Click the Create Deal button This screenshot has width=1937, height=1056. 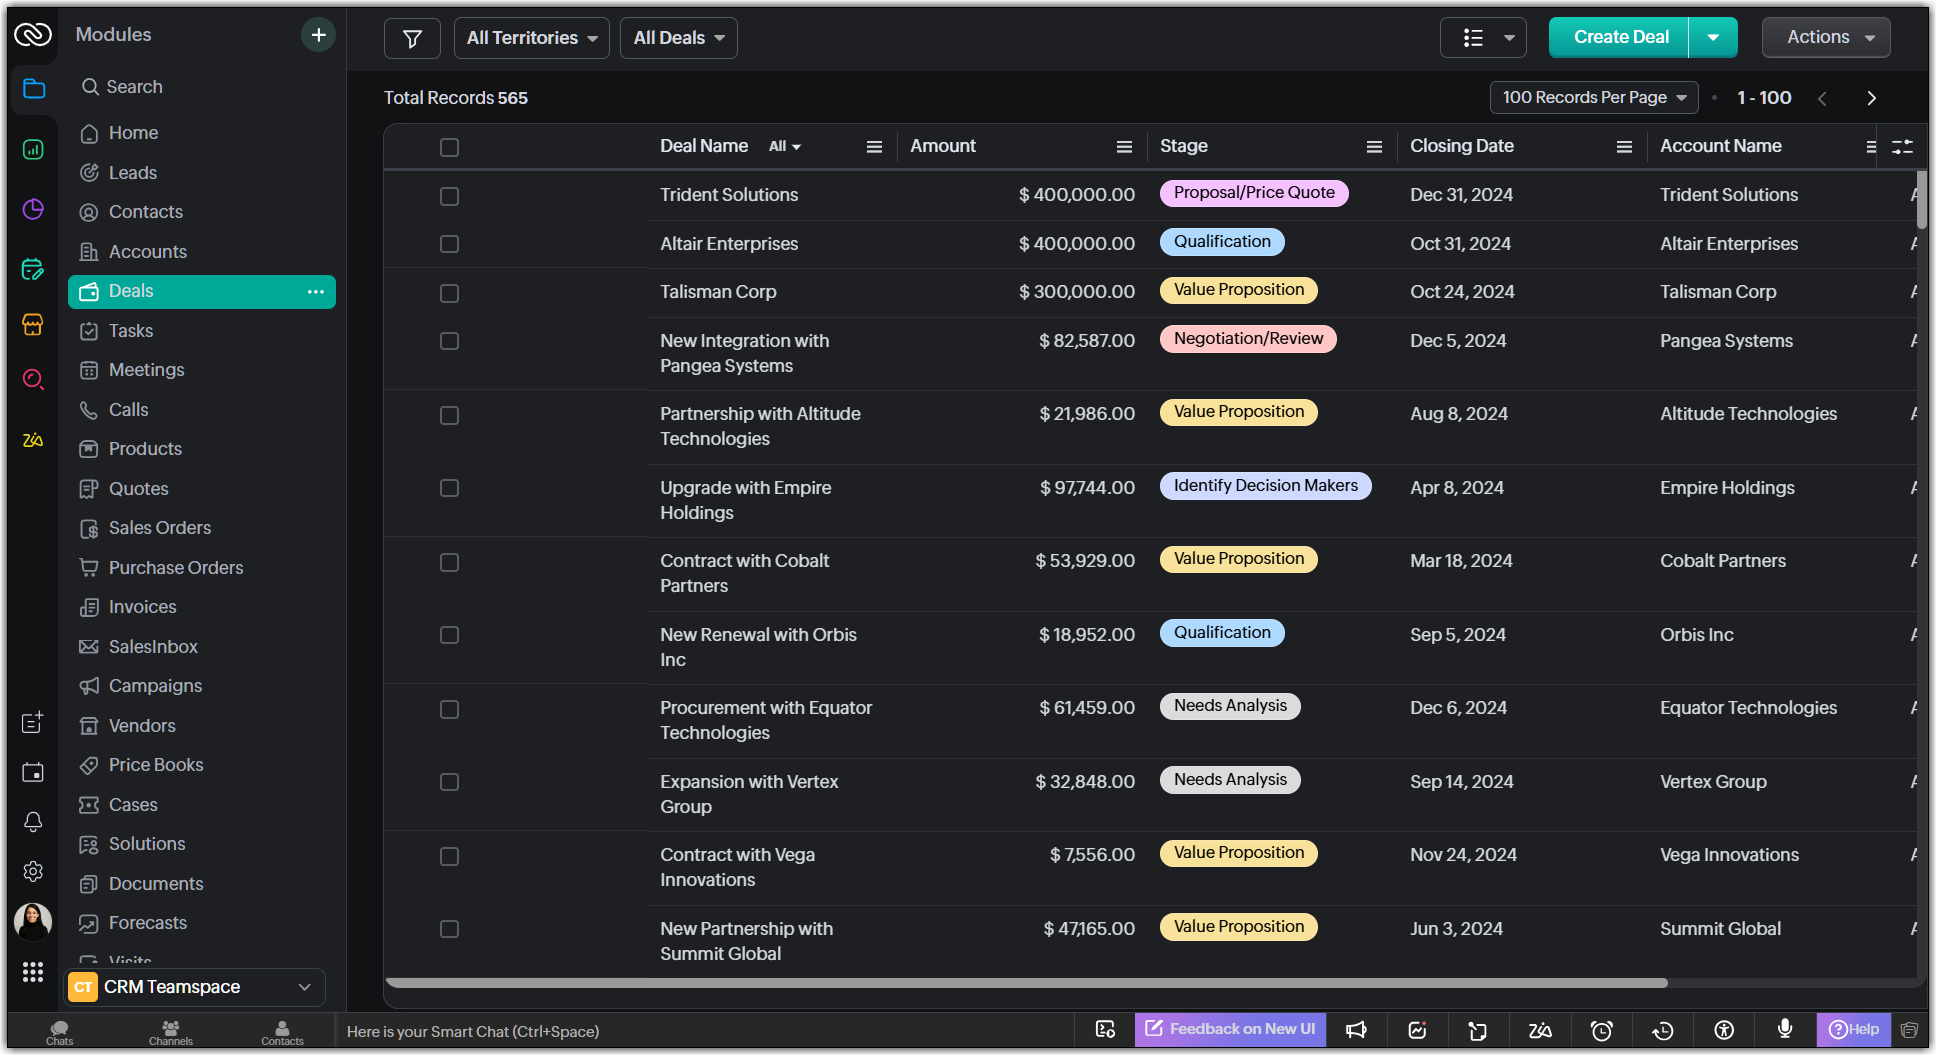pyautogui.click(x=1620, y=38)
